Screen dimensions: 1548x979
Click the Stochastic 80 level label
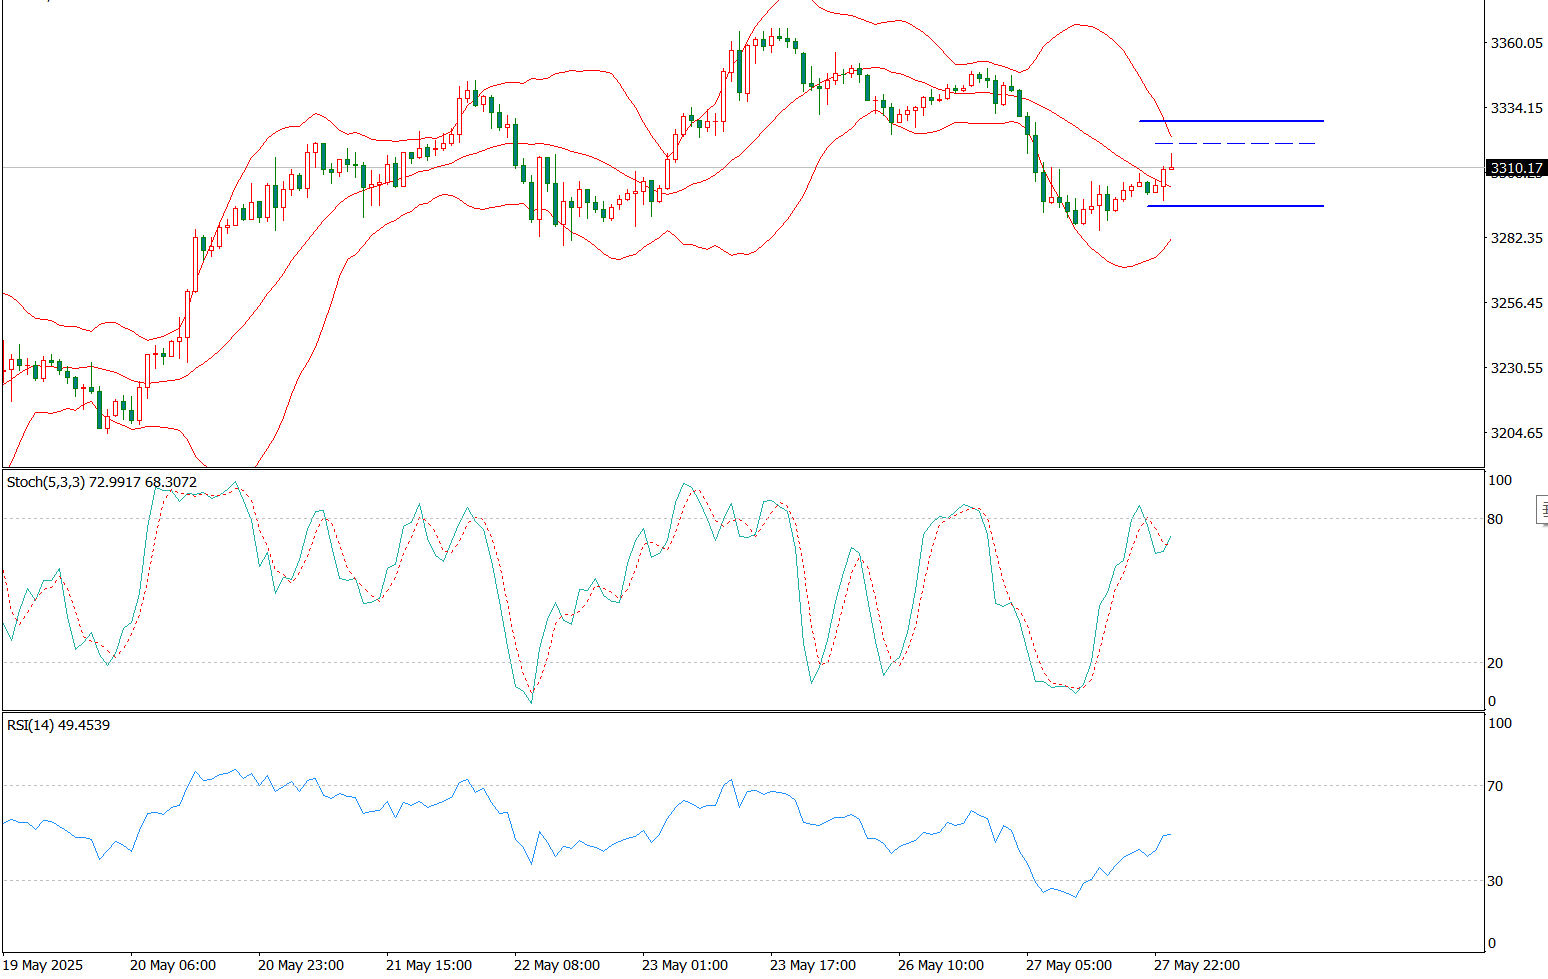tap(1495, 519)
